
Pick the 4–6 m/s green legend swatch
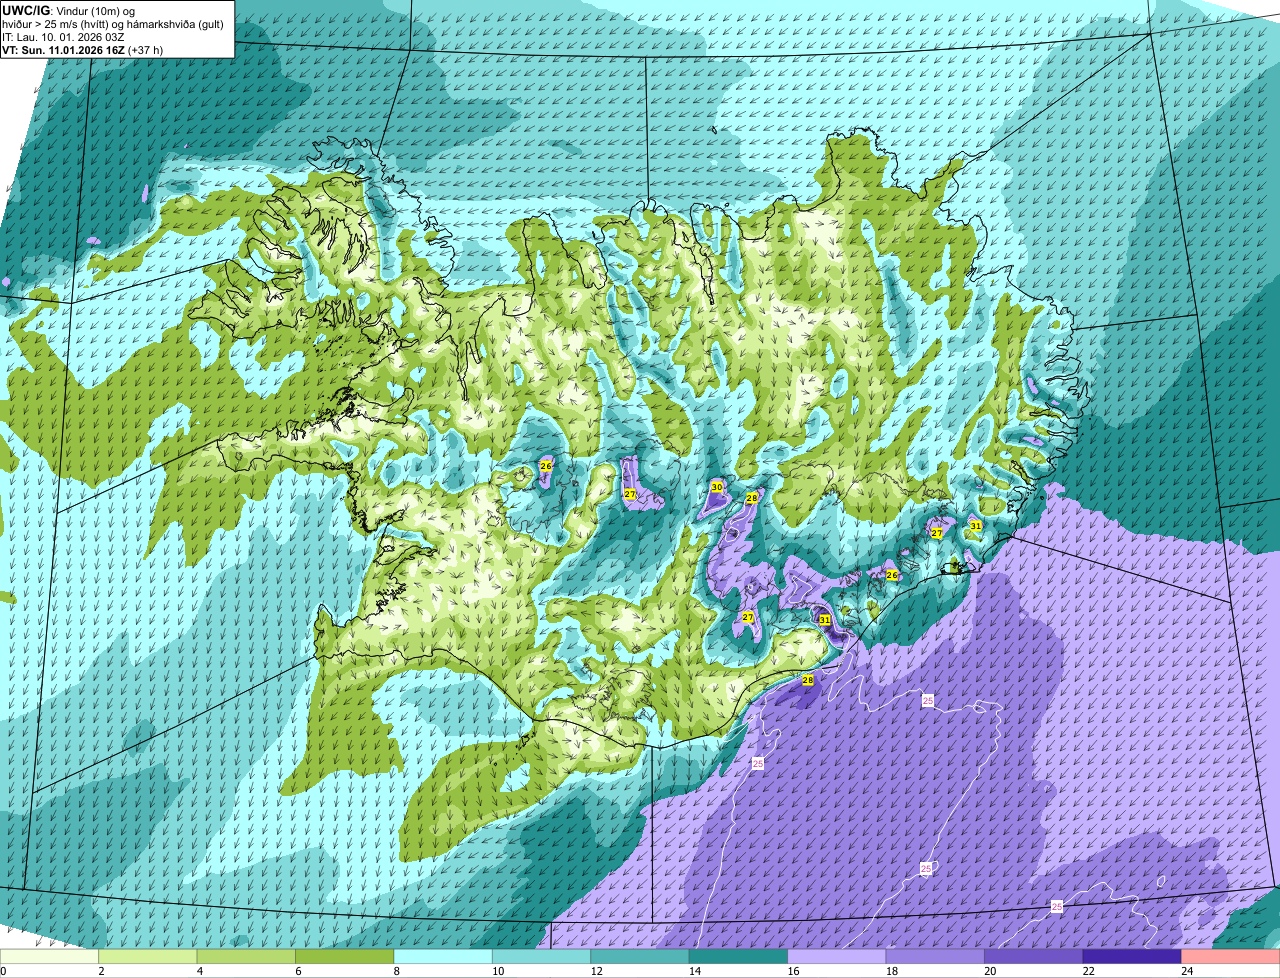pos(246,956)
